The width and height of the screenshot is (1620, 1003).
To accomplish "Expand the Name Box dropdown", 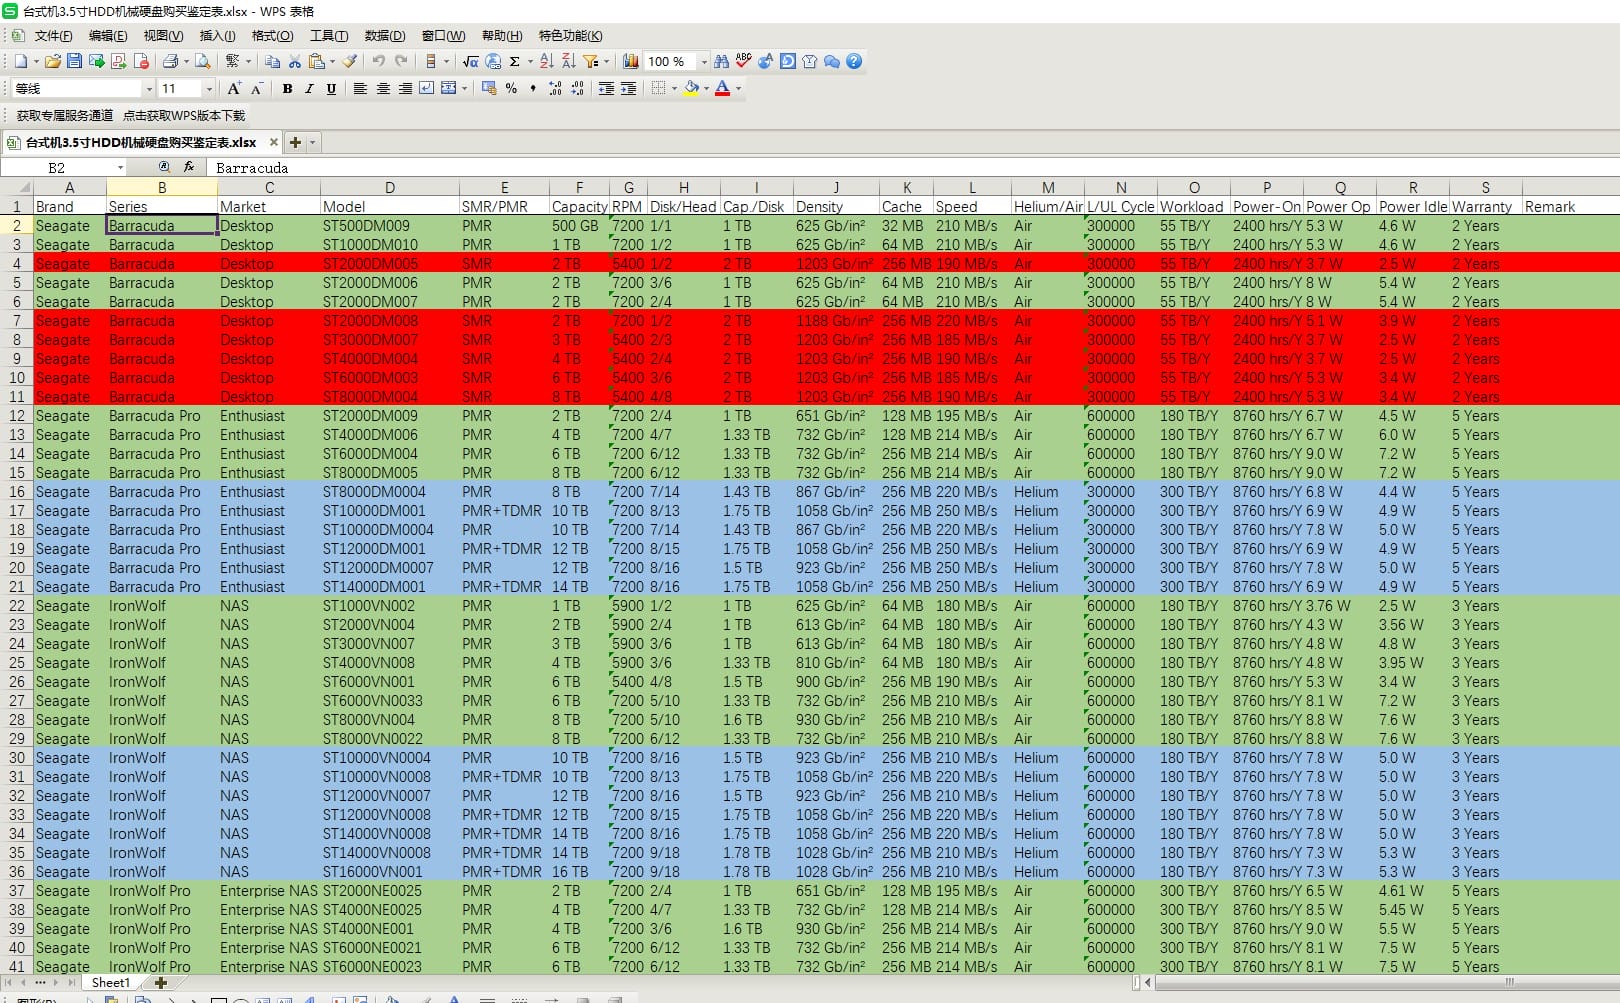I will [121, 167].
